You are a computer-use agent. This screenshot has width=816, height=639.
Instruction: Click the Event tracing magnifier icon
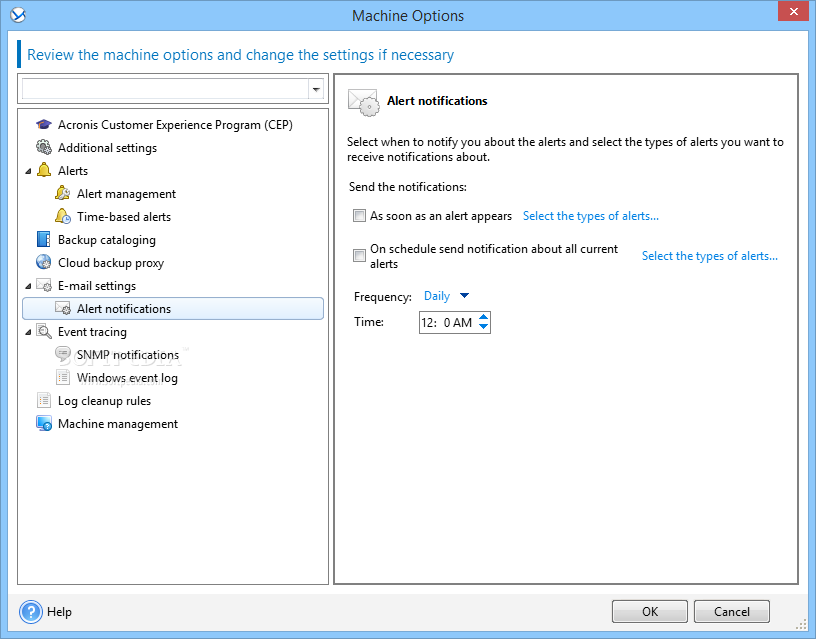(x=44, y=331)
